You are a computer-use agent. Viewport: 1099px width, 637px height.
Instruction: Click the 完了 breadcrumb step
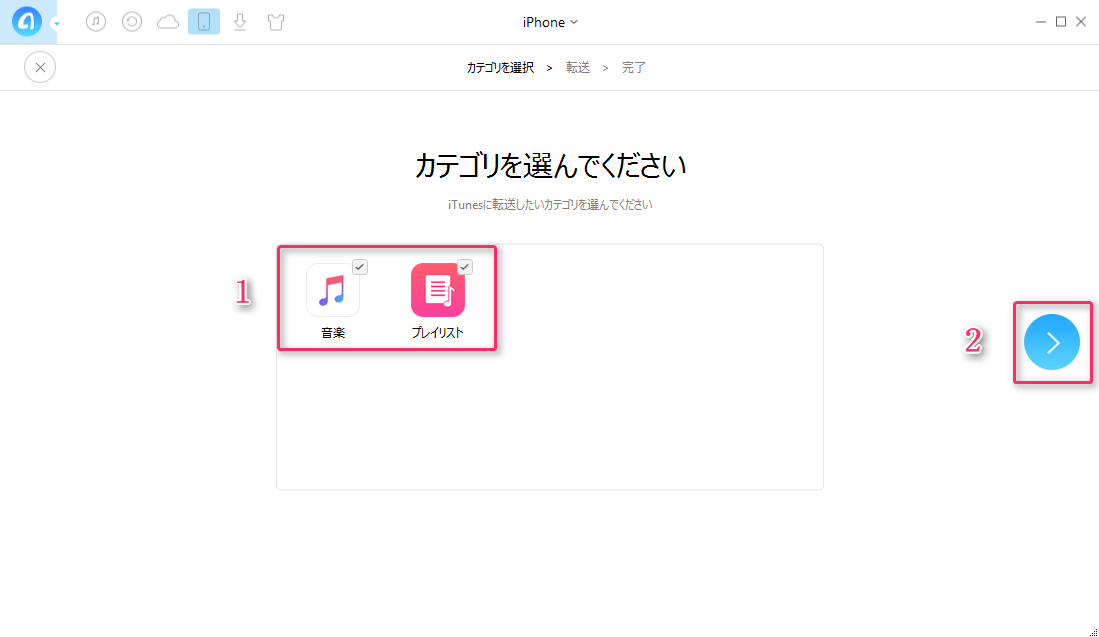click(634, 68)
